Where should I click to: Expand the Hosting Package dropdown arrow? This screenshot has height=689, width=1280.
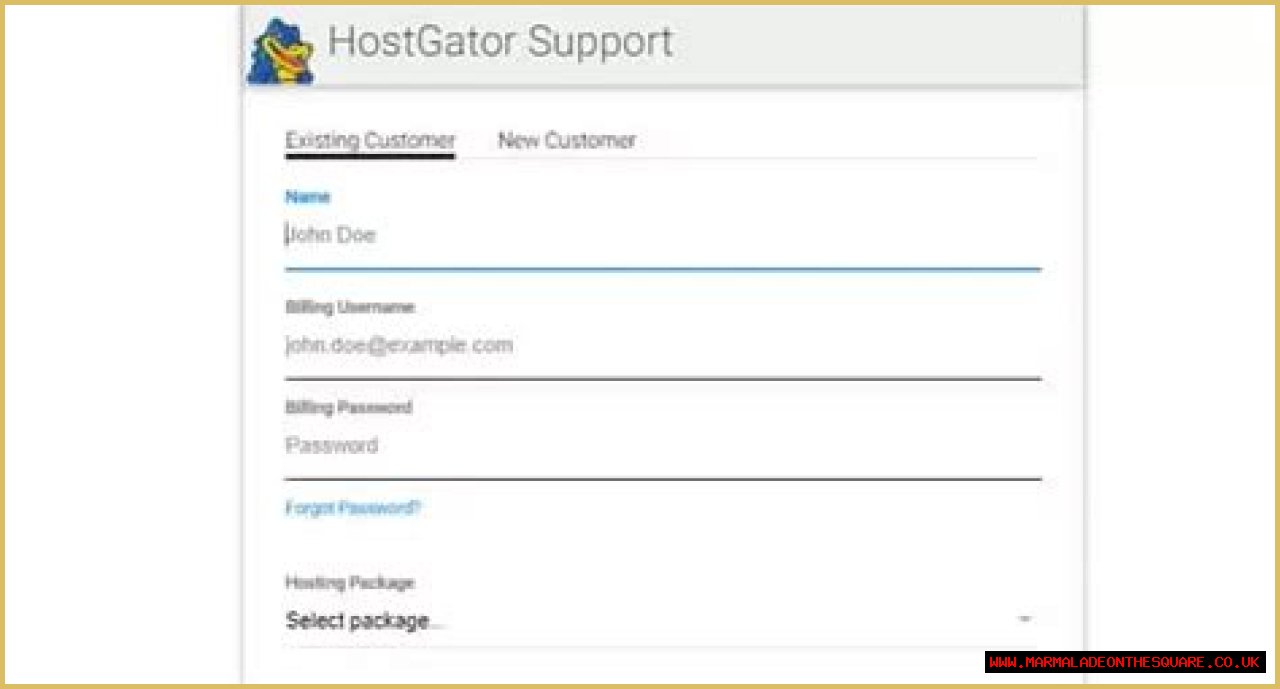coord(1025,620)
